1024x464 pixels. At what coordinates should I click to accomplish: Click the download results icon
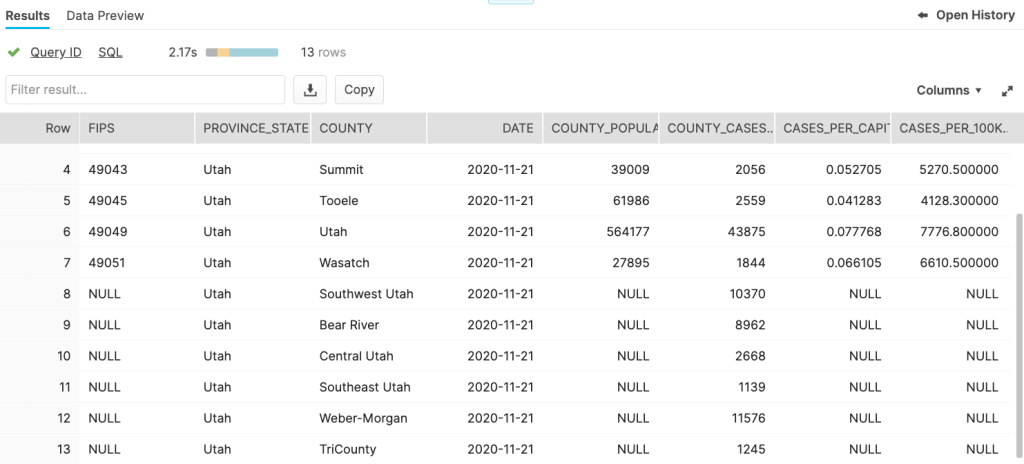coord(310,90)
